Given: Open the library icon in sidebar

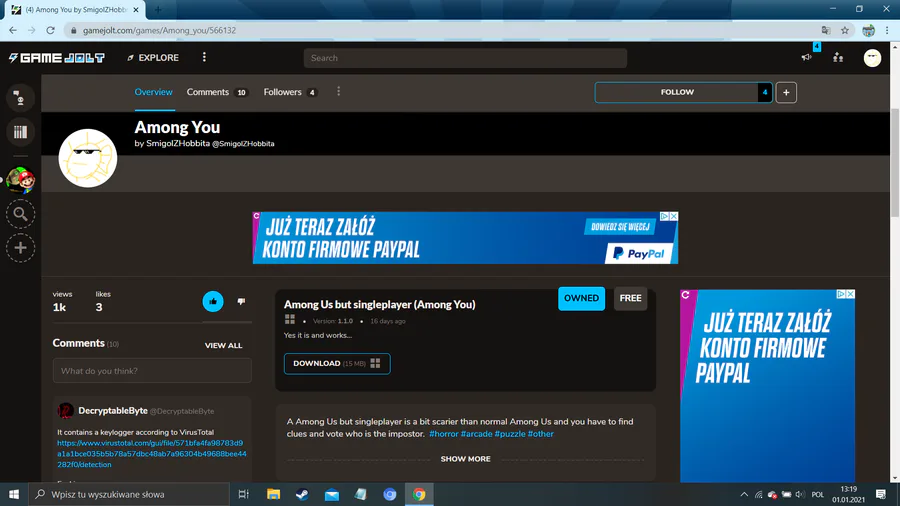Looking at the screenshot, I should (20, 132).
